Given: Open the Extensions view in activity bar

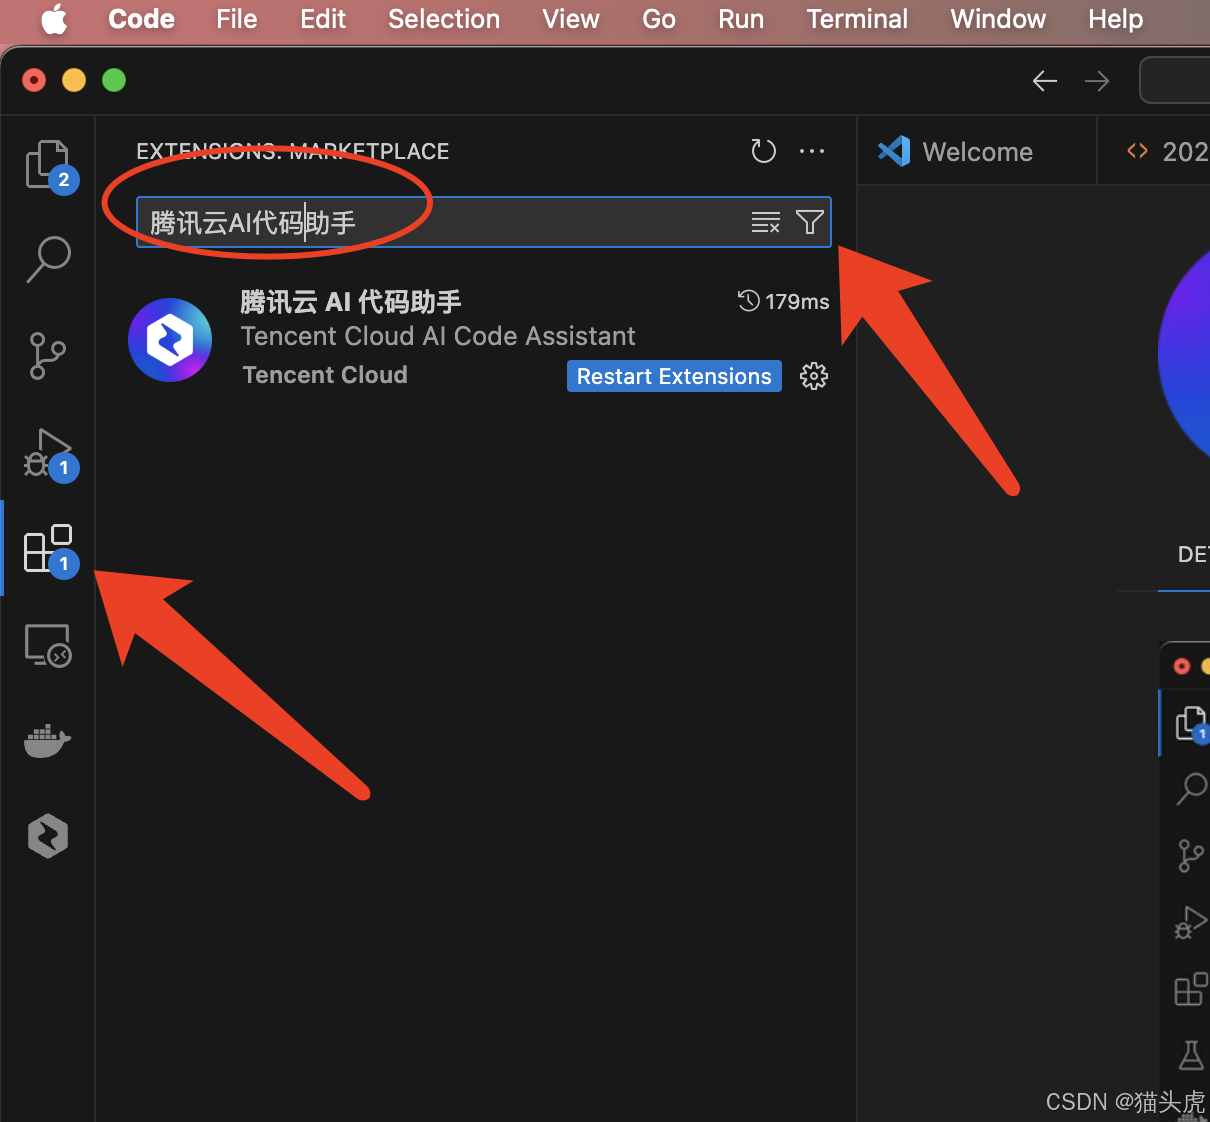Looking at the screenshot, I should pos(48,549).
